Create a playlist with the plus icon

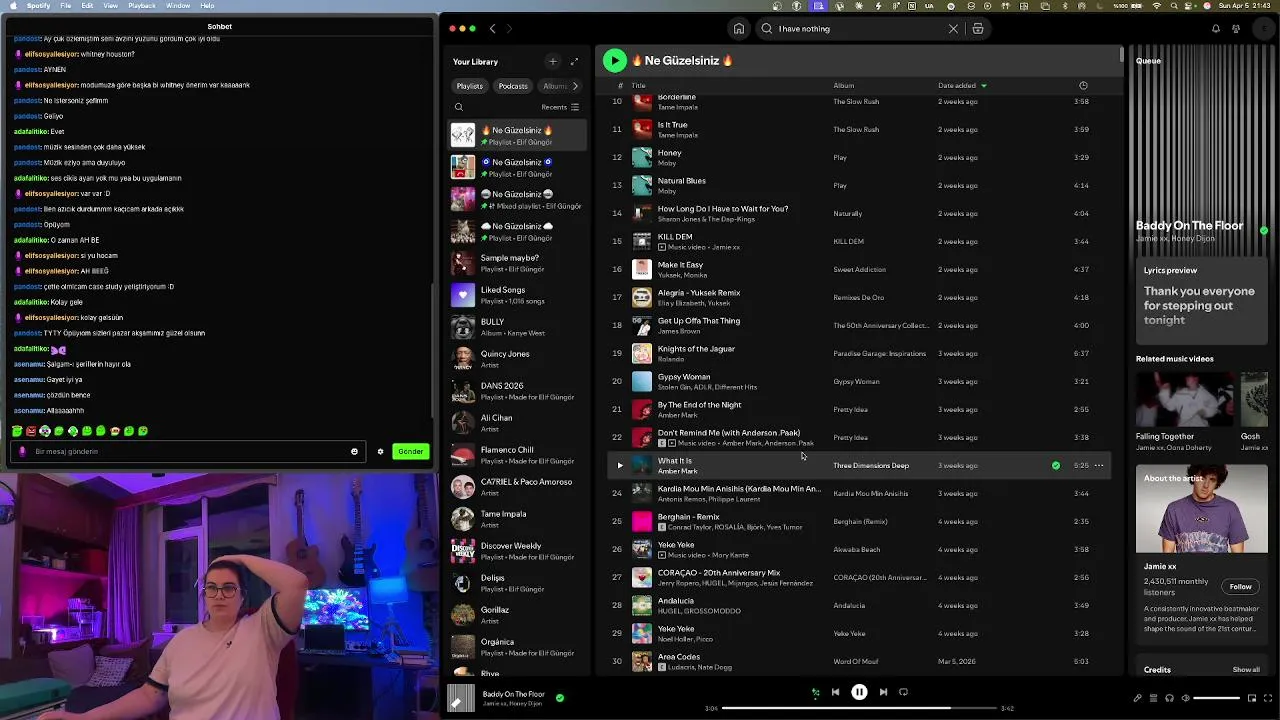pos(552,62)
